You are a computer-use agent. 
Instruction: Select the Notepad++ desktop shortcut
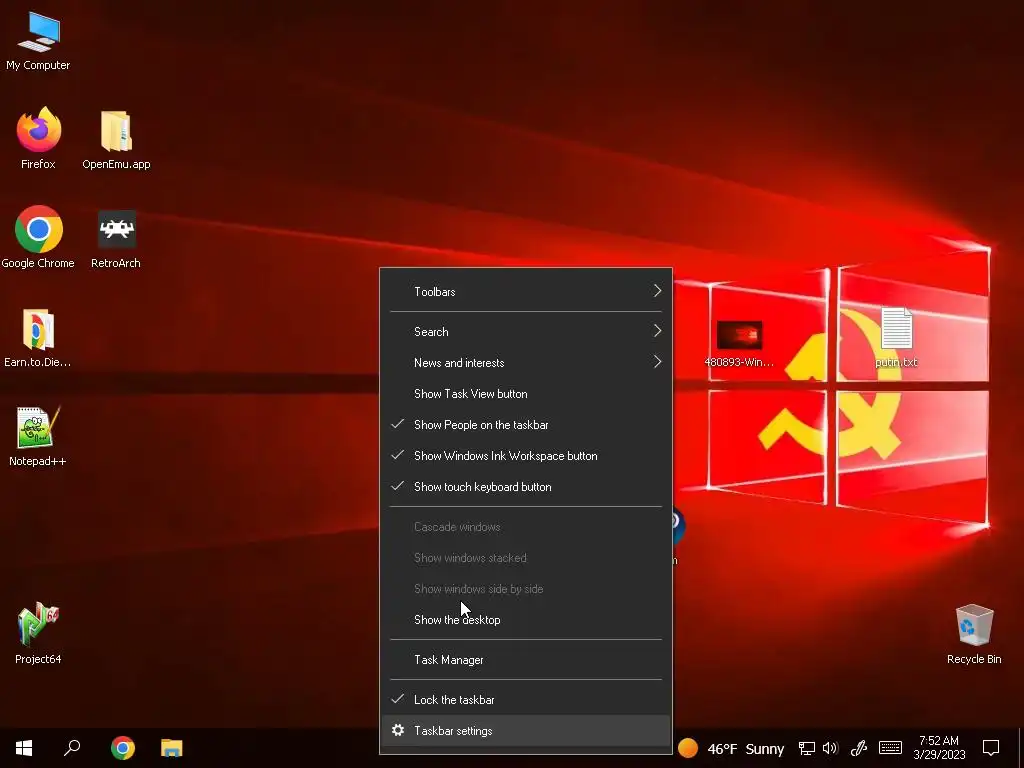click(38, 436)
